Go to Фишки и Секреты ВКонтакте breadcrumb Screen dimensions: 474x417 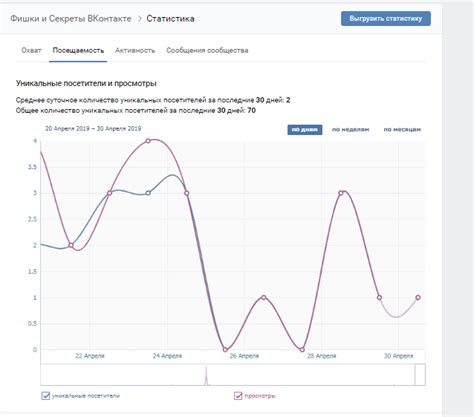71,19
